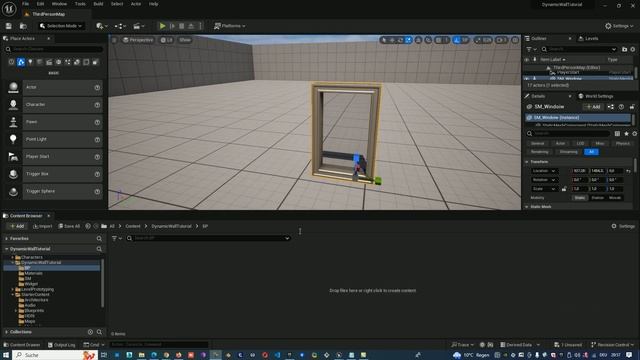Select the All filter in Details
The width and height of the screenshot is (640, 360).
pos(591,152)
